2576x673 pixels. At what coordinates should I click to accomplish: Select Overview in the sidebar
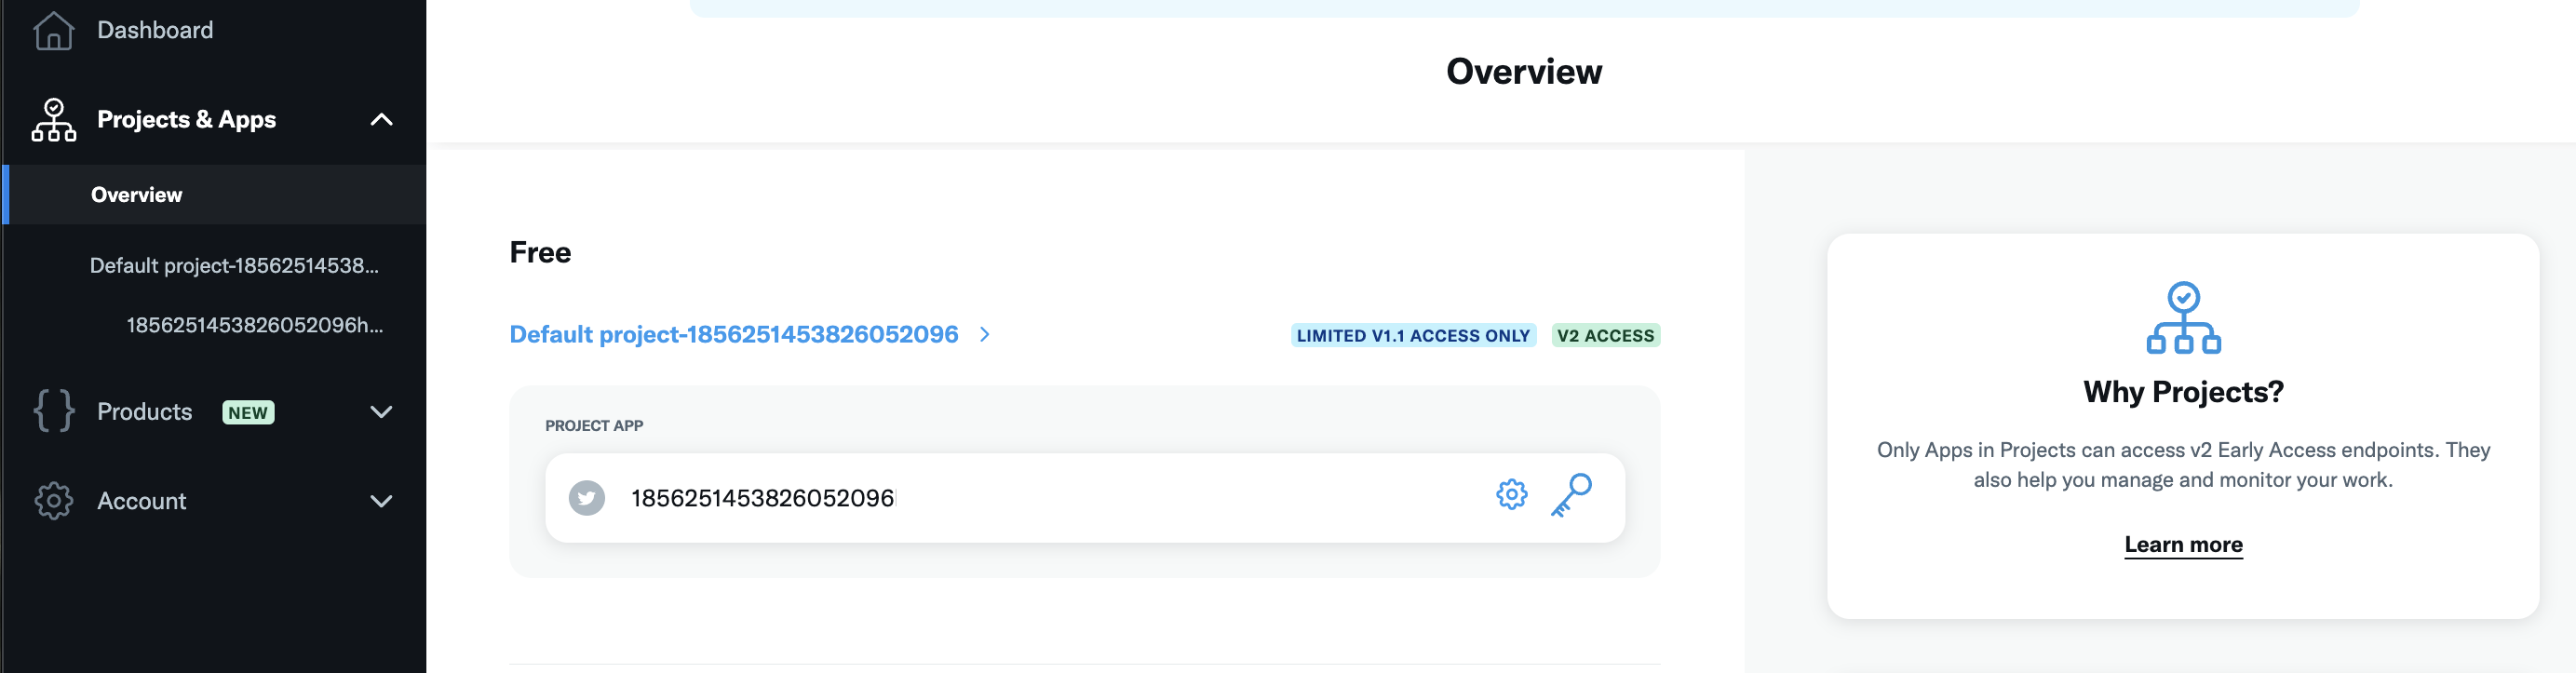[136, 194]
